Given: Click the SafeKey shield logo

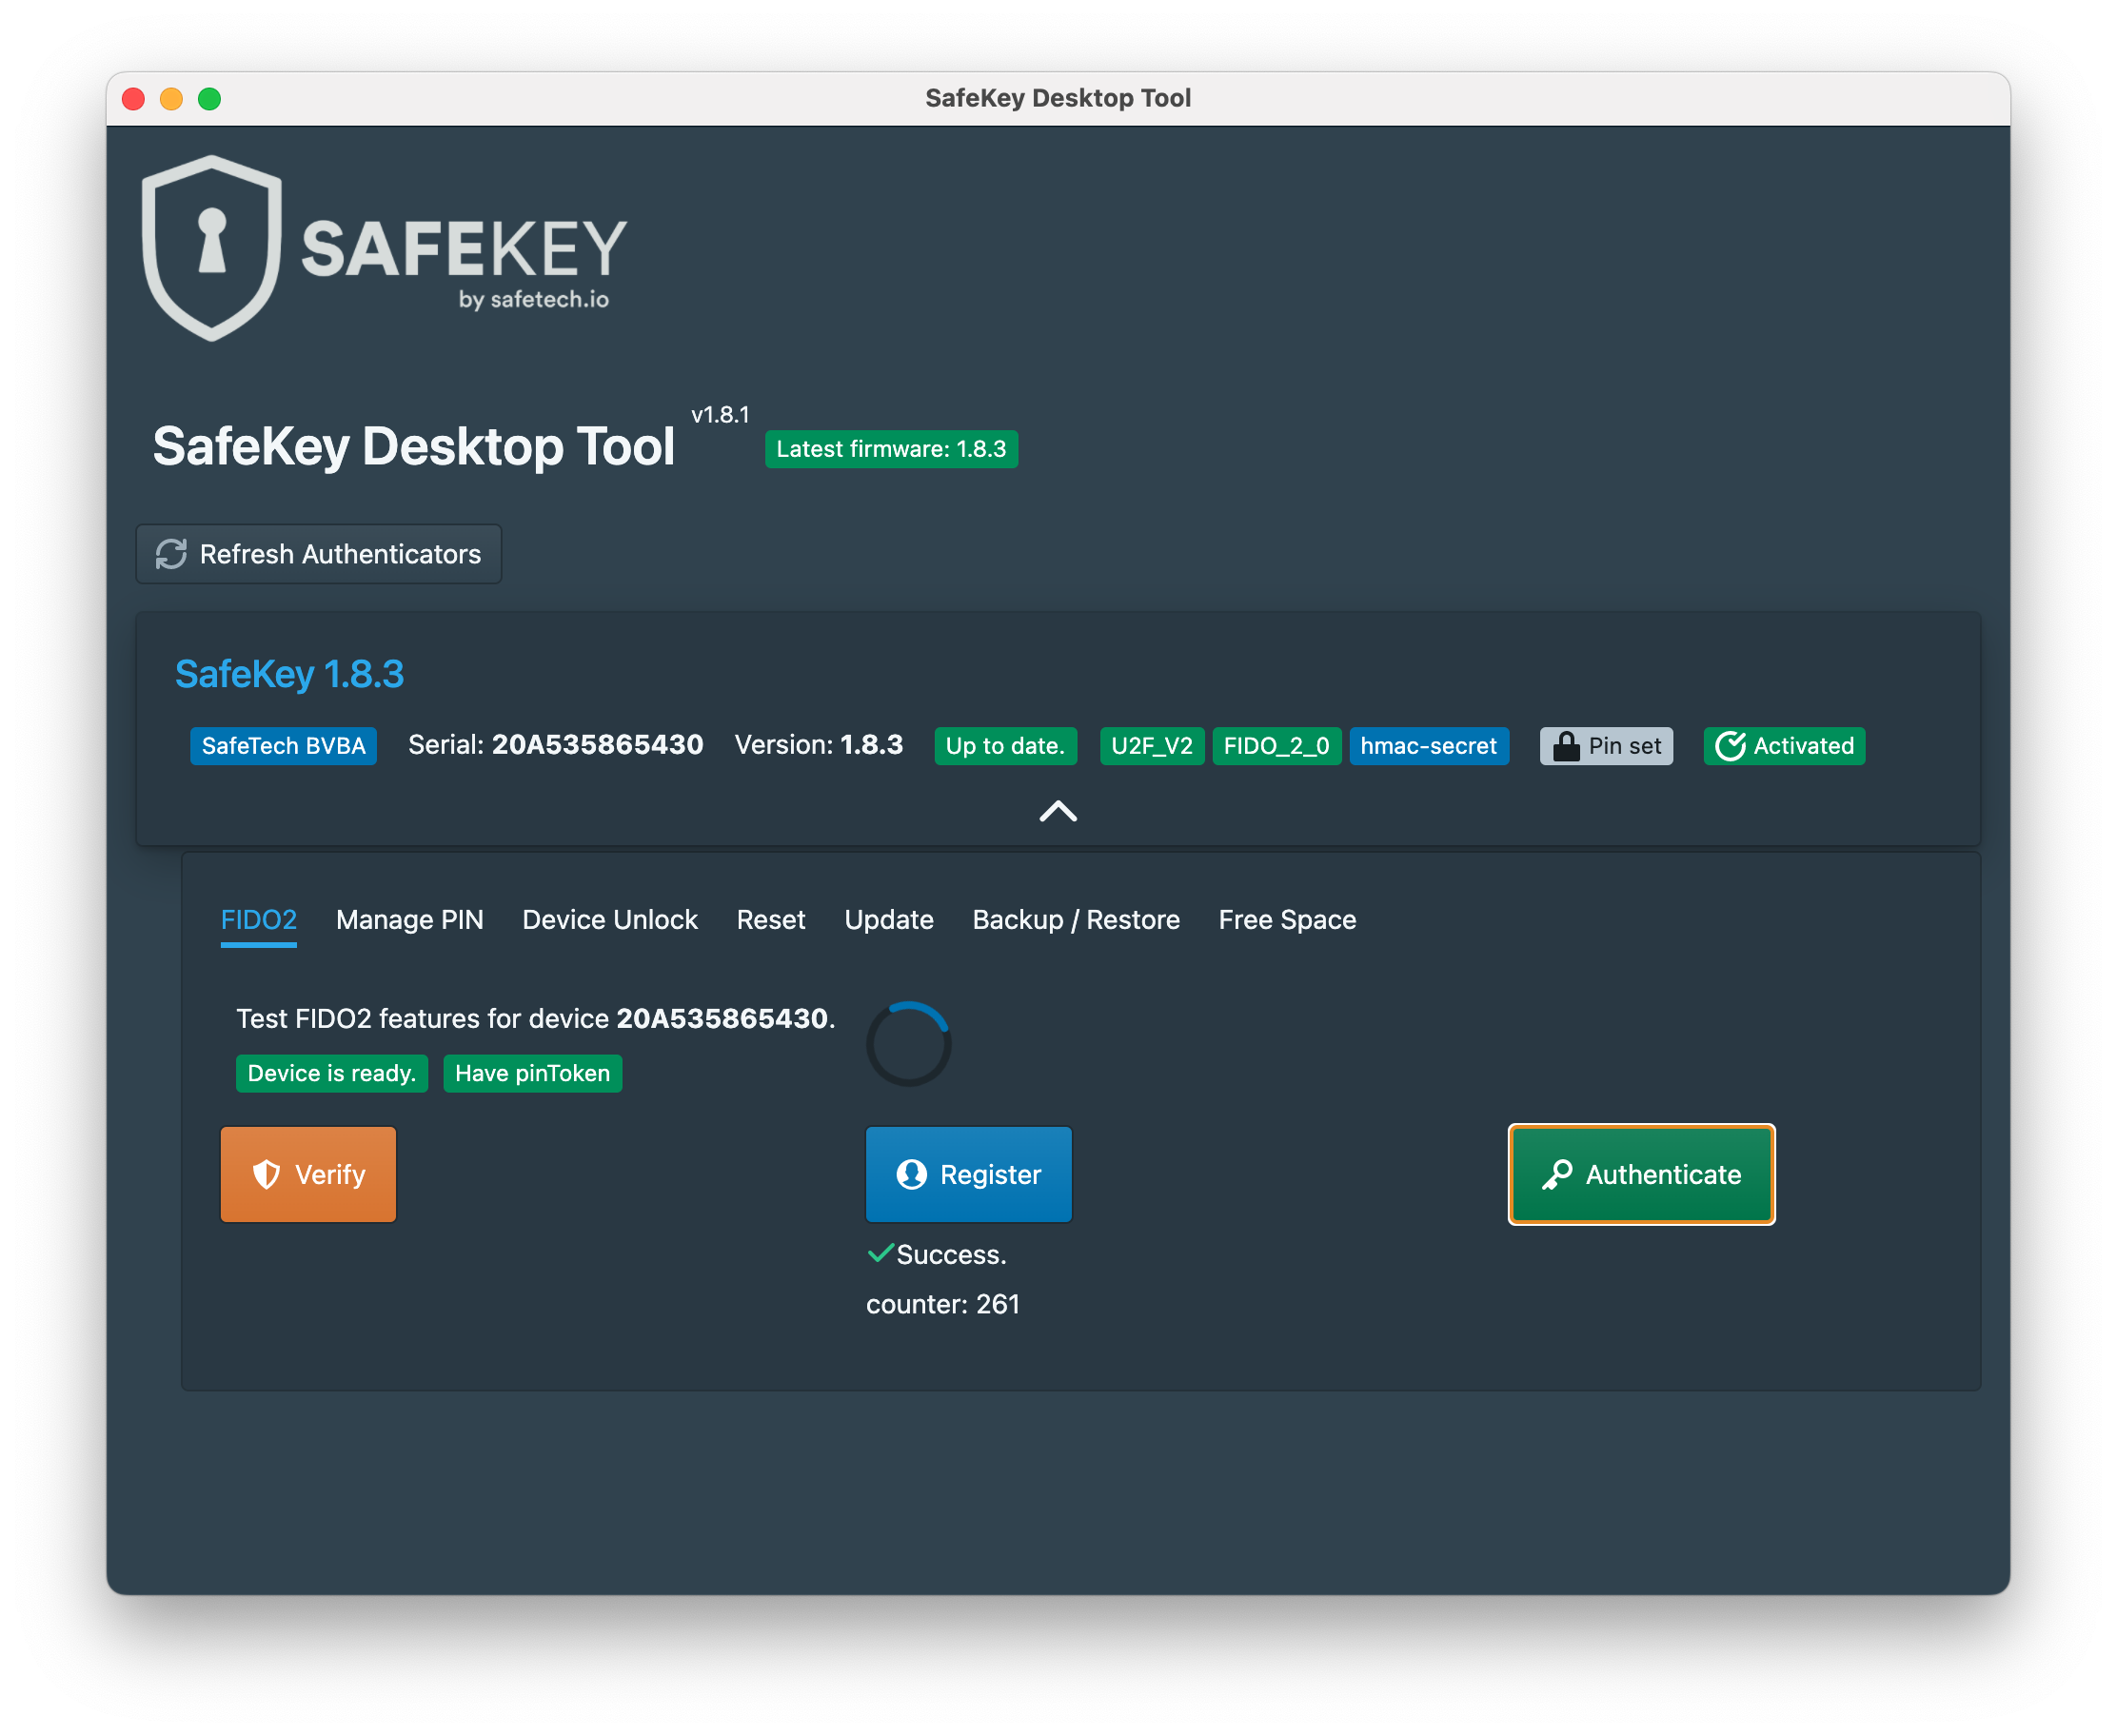Looking at the screenshot, I should point(211,248).
